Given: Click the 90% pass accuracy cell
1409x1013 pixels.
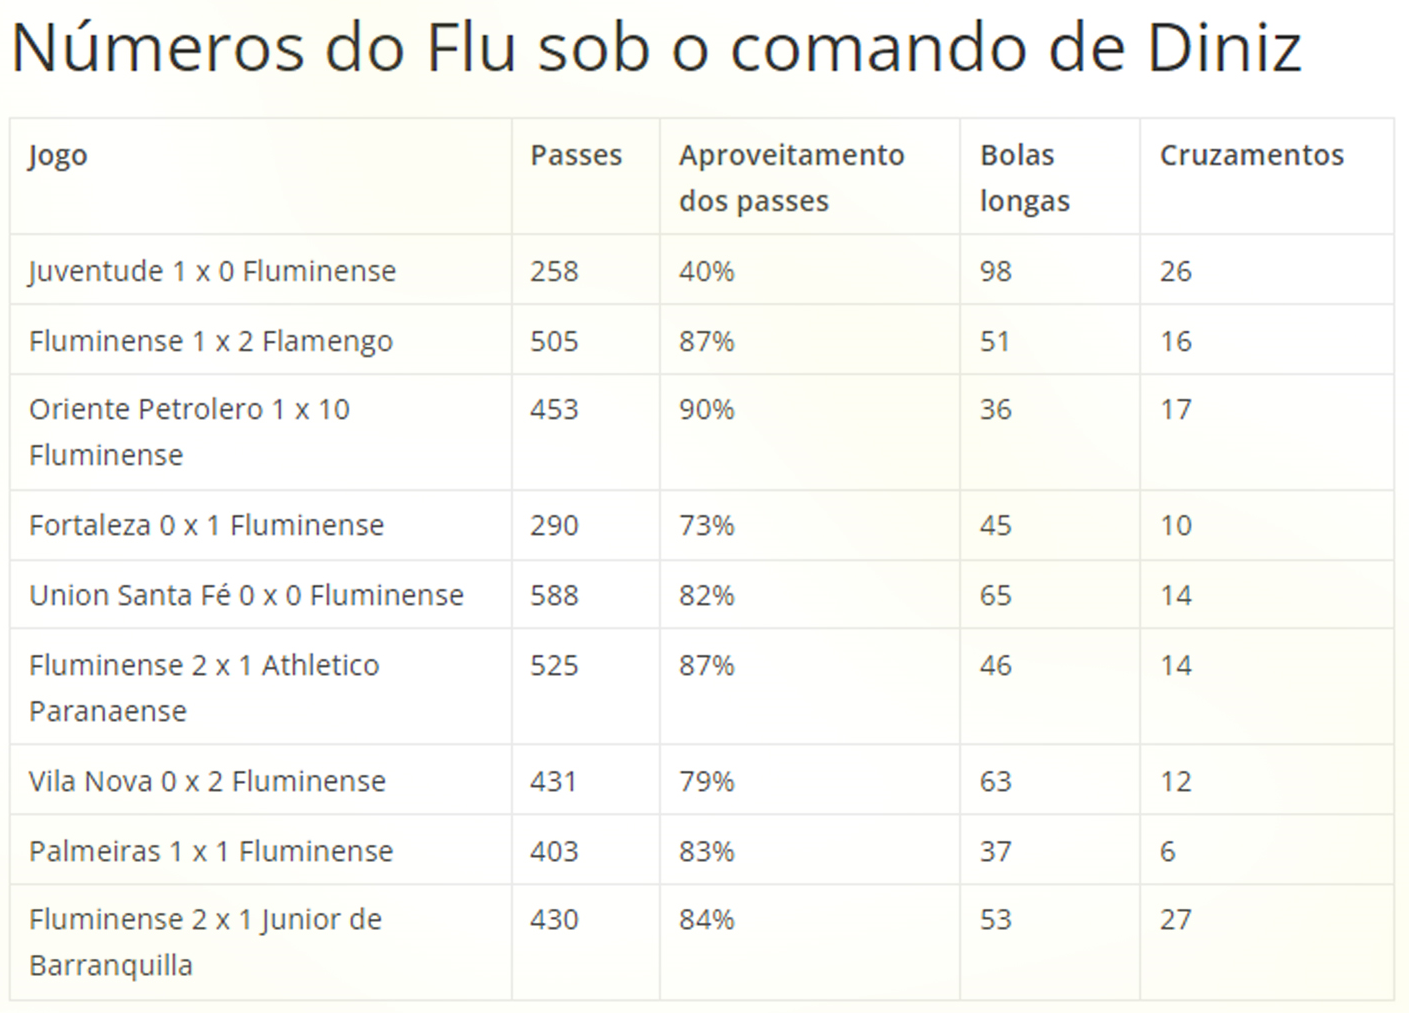Looking at the screenshot, I should [x=706, y=410].
